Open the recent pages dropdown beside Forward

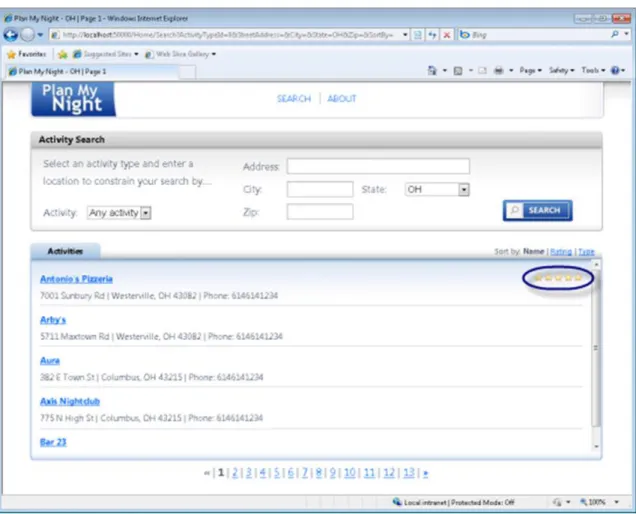click(x=40, y=35)
